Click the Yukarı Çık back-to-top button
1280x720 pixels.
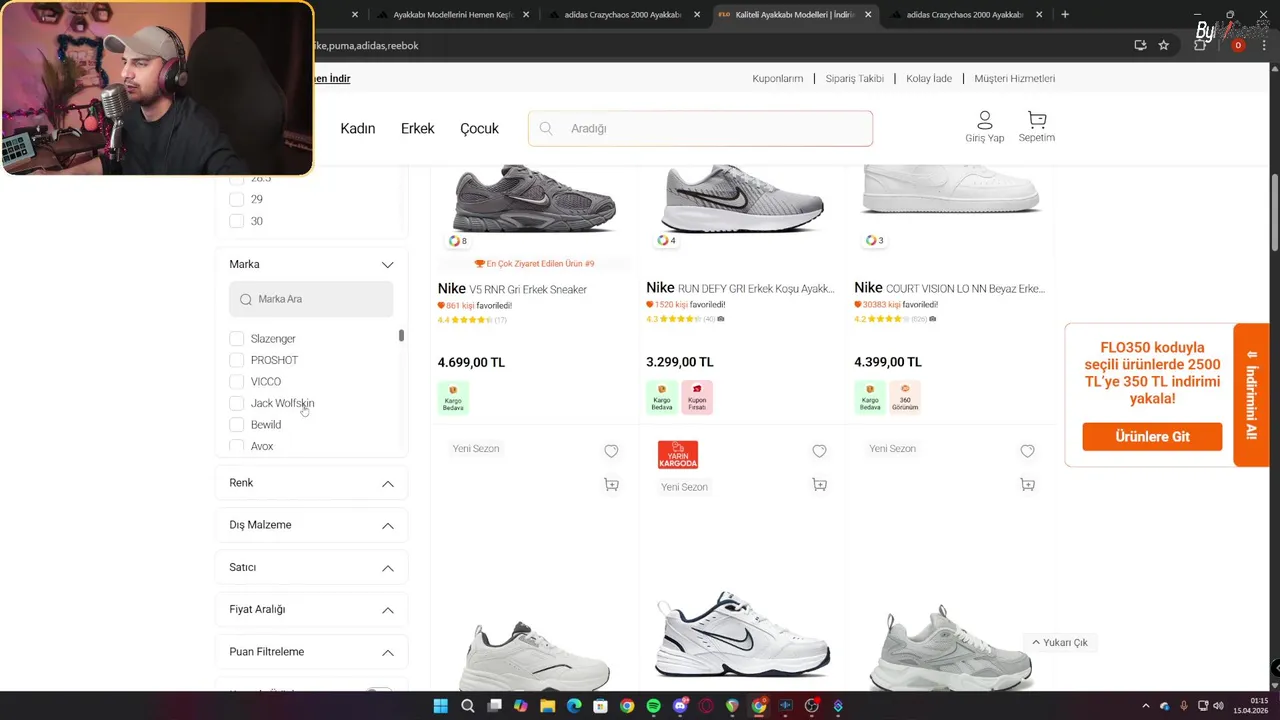coord(1060,643)
